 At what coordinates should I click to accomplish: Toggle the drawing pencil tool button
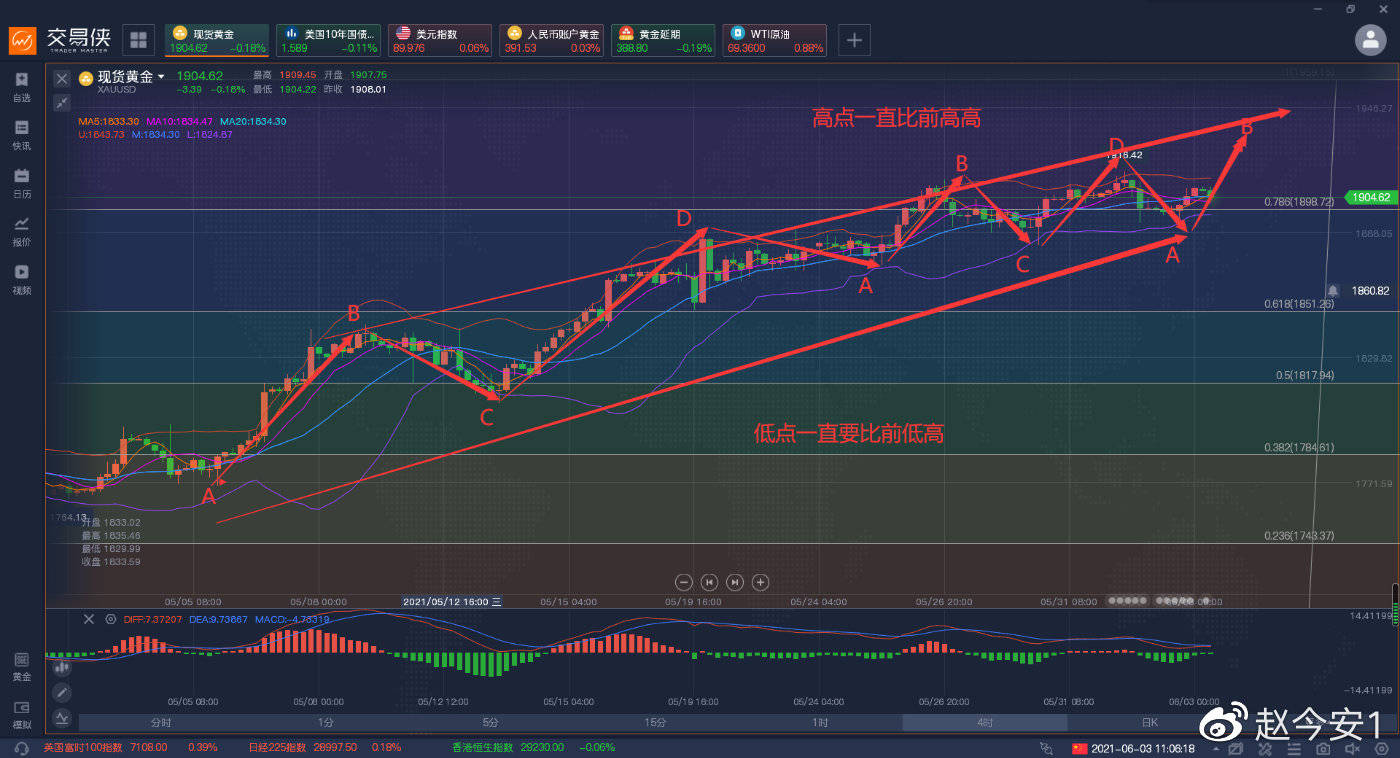coord(62,692)
